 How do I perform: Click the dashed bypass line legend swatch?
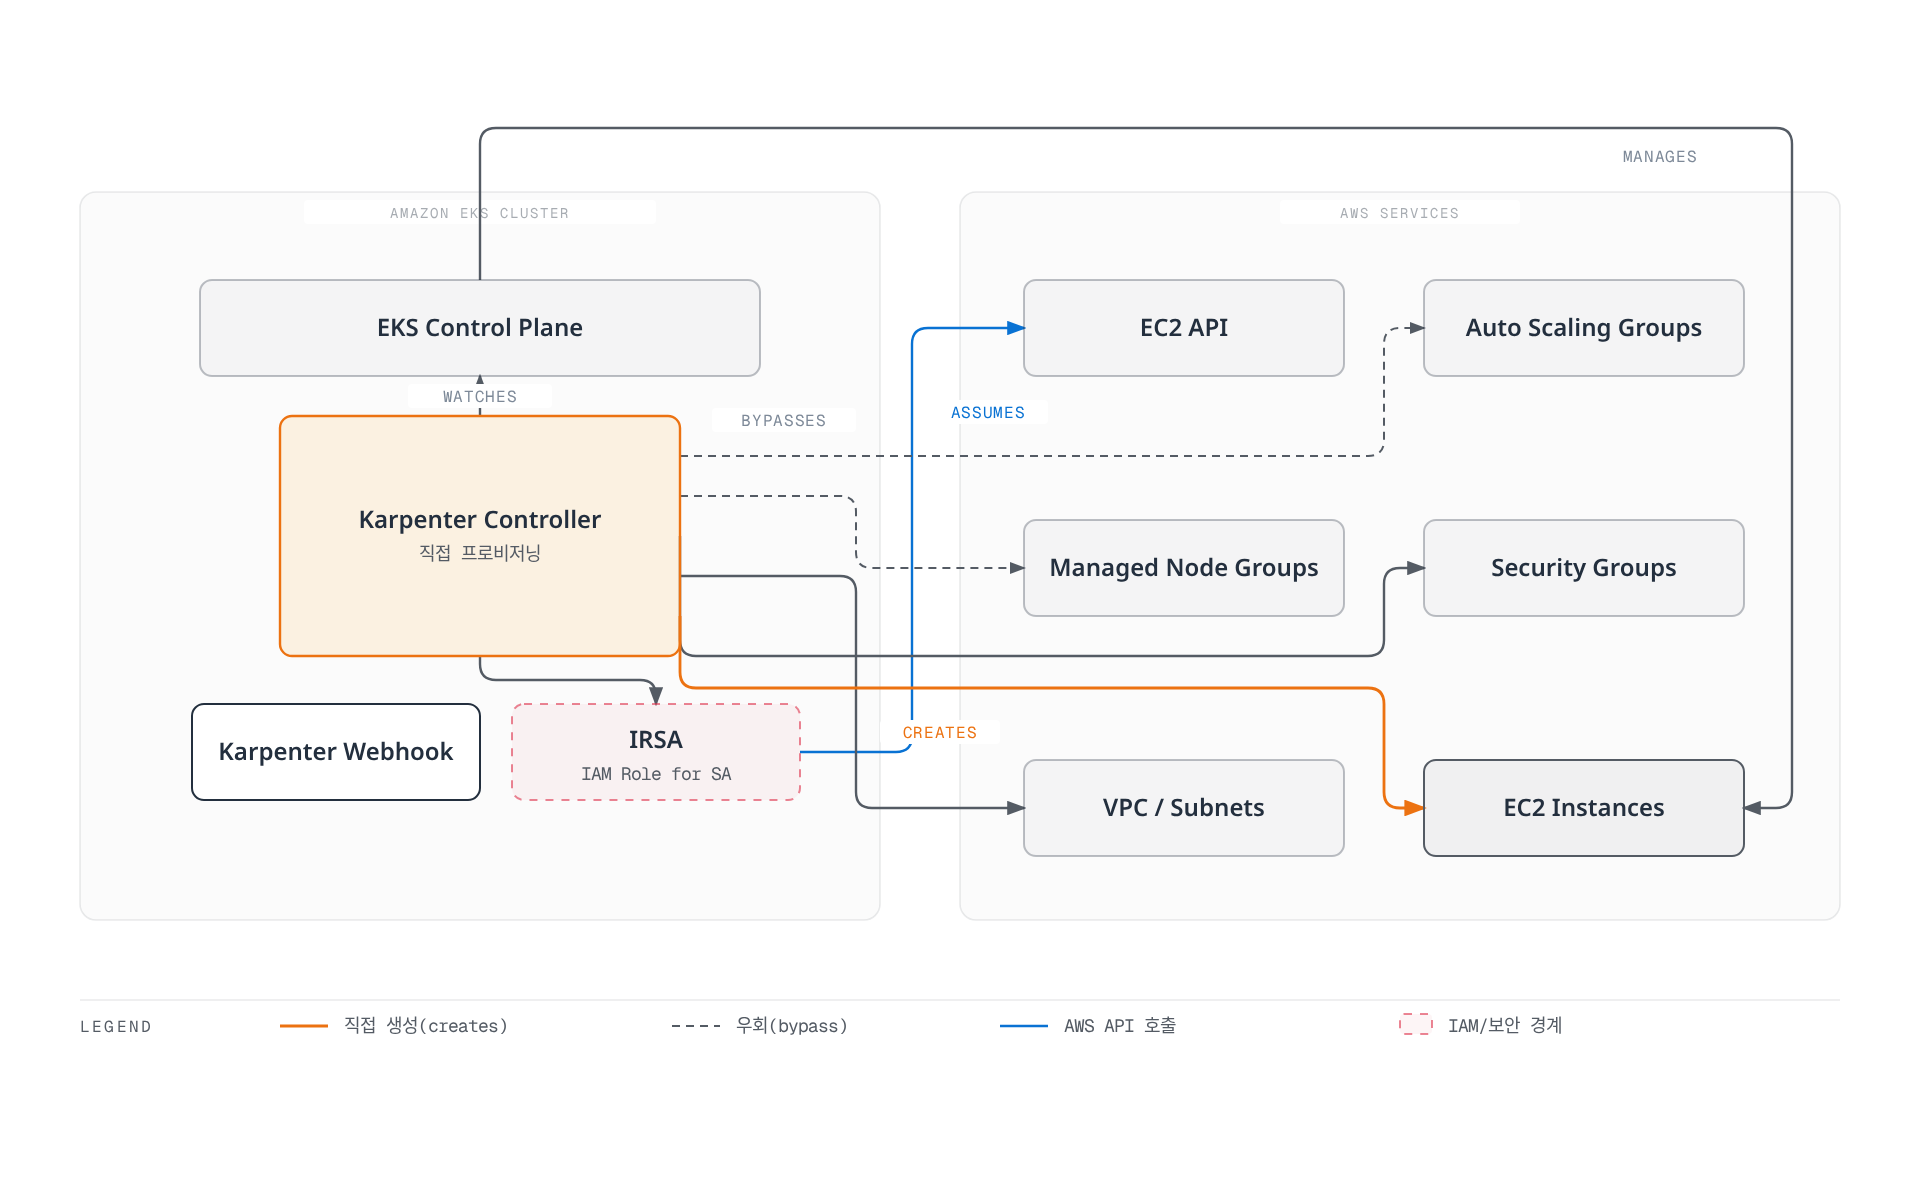click(x=696, y=1026)
